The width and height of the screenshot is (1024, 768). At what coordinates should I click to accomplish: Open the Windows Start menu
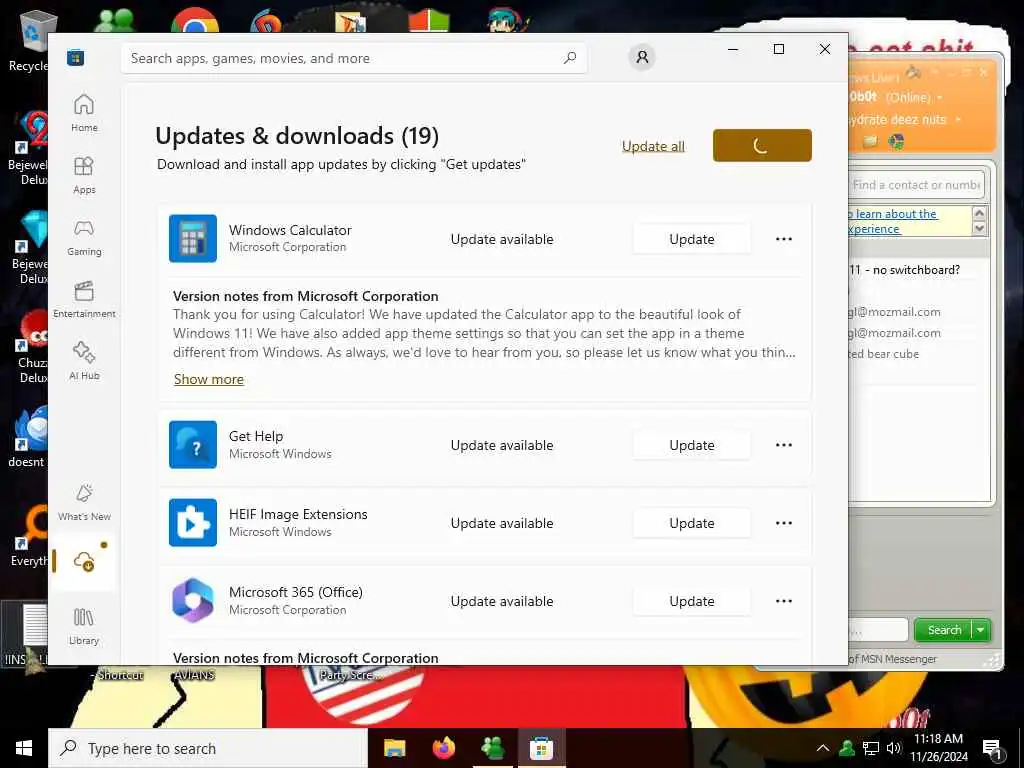(24, 748)
